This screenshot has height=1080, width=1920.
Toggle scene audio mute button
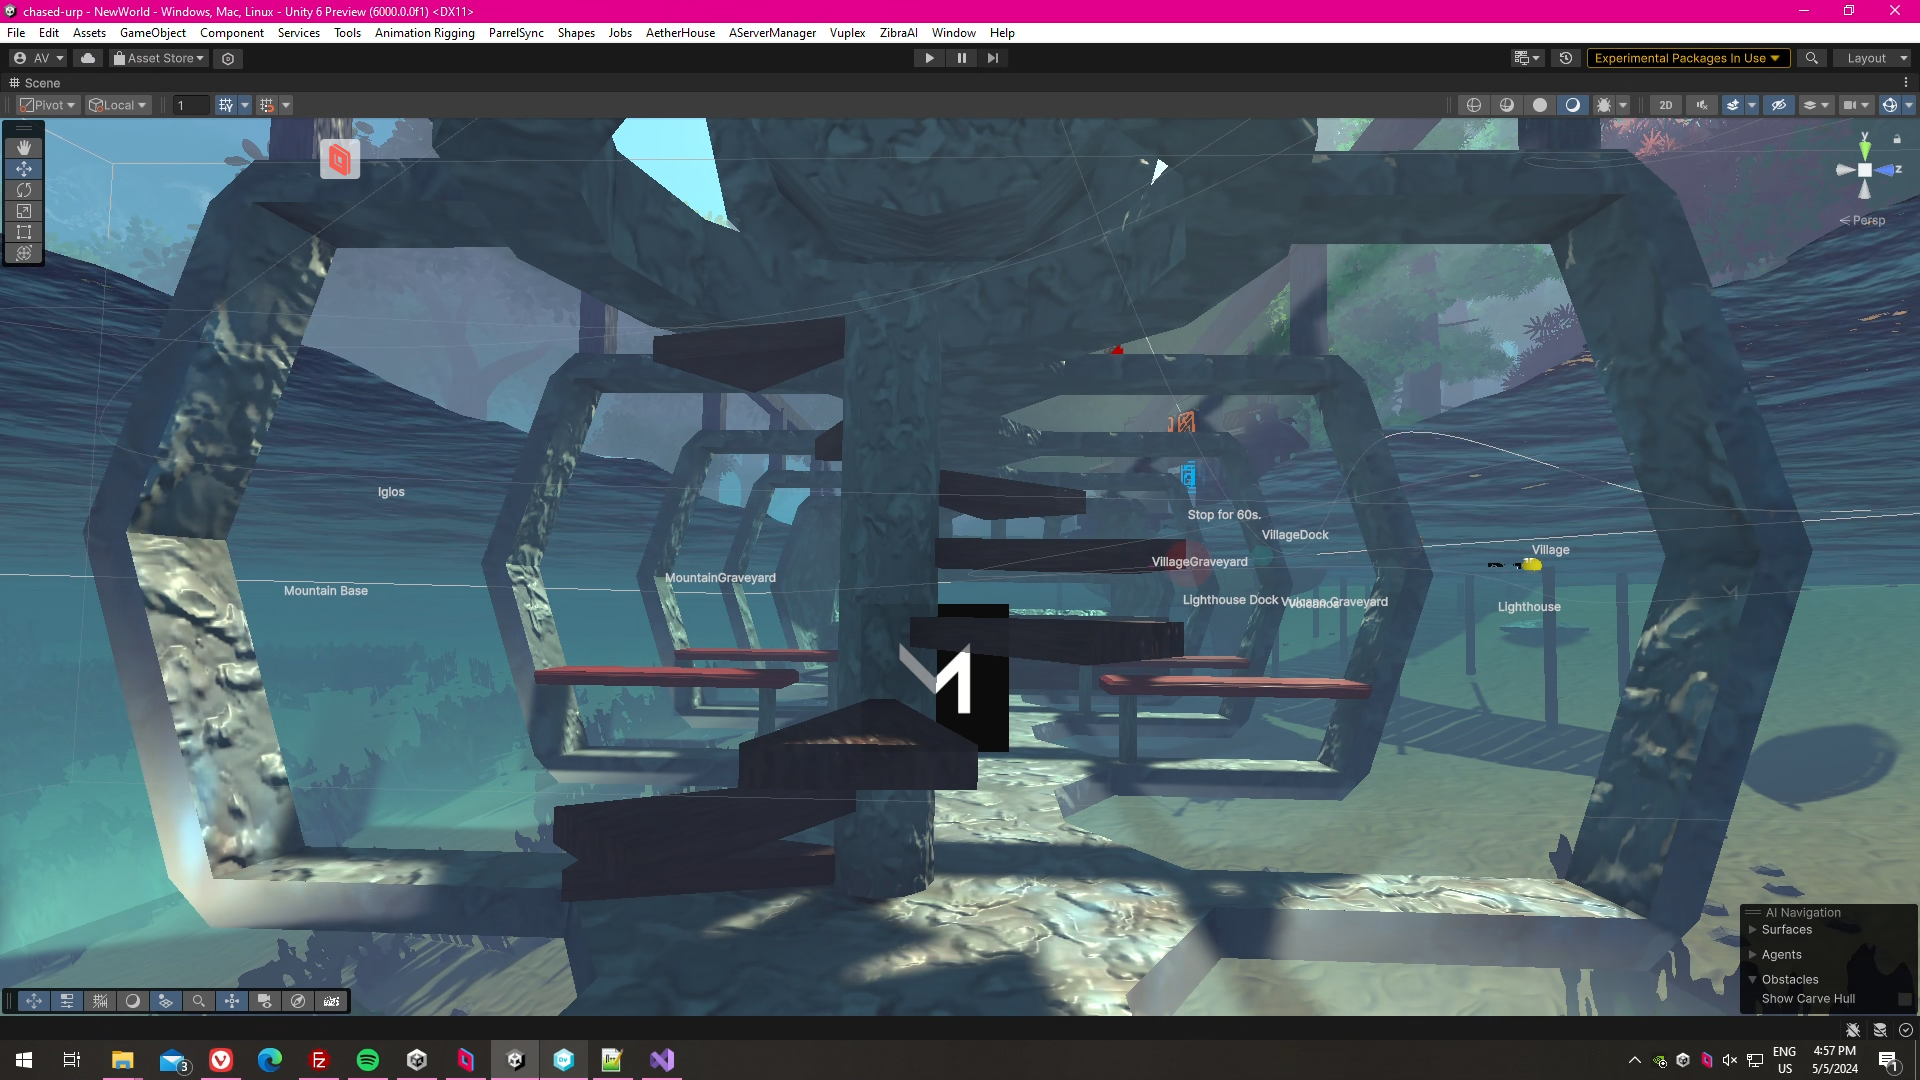[1701, 105]
